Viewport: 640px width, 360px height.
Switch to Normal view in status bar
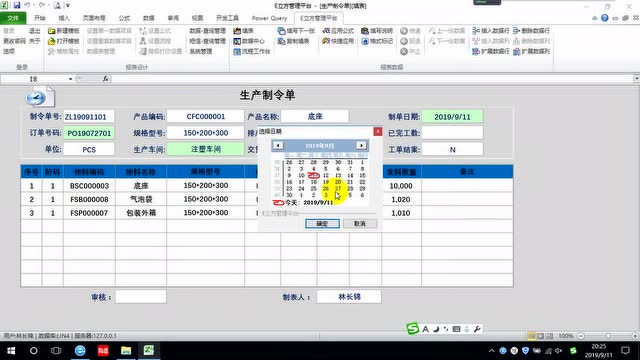click(531, 336)
